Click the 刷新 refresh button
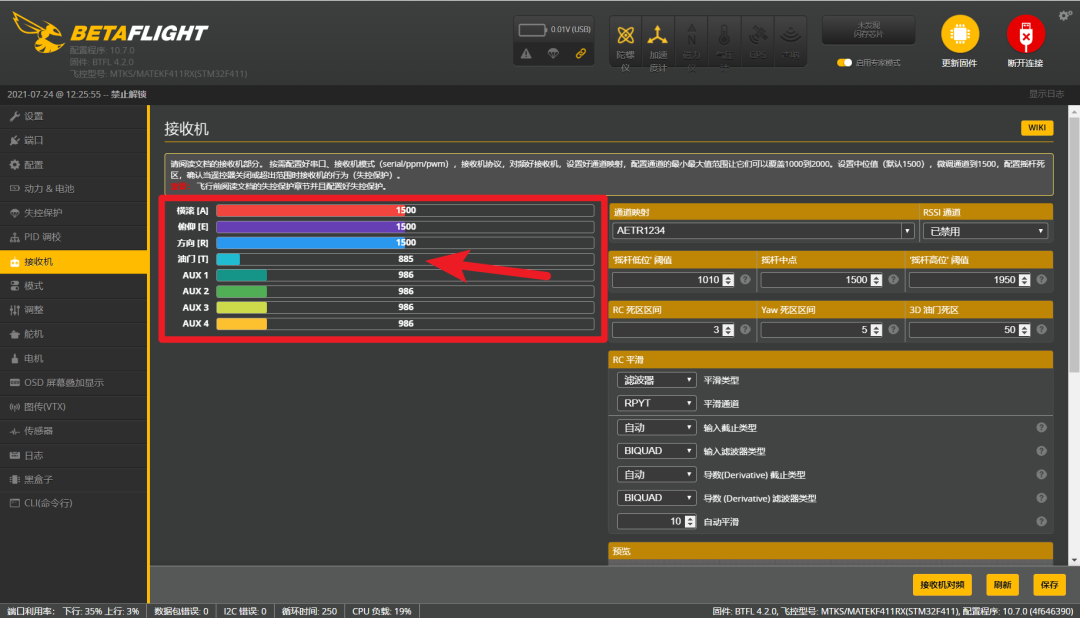1080x618 pixels. [x=1002, y=585]
